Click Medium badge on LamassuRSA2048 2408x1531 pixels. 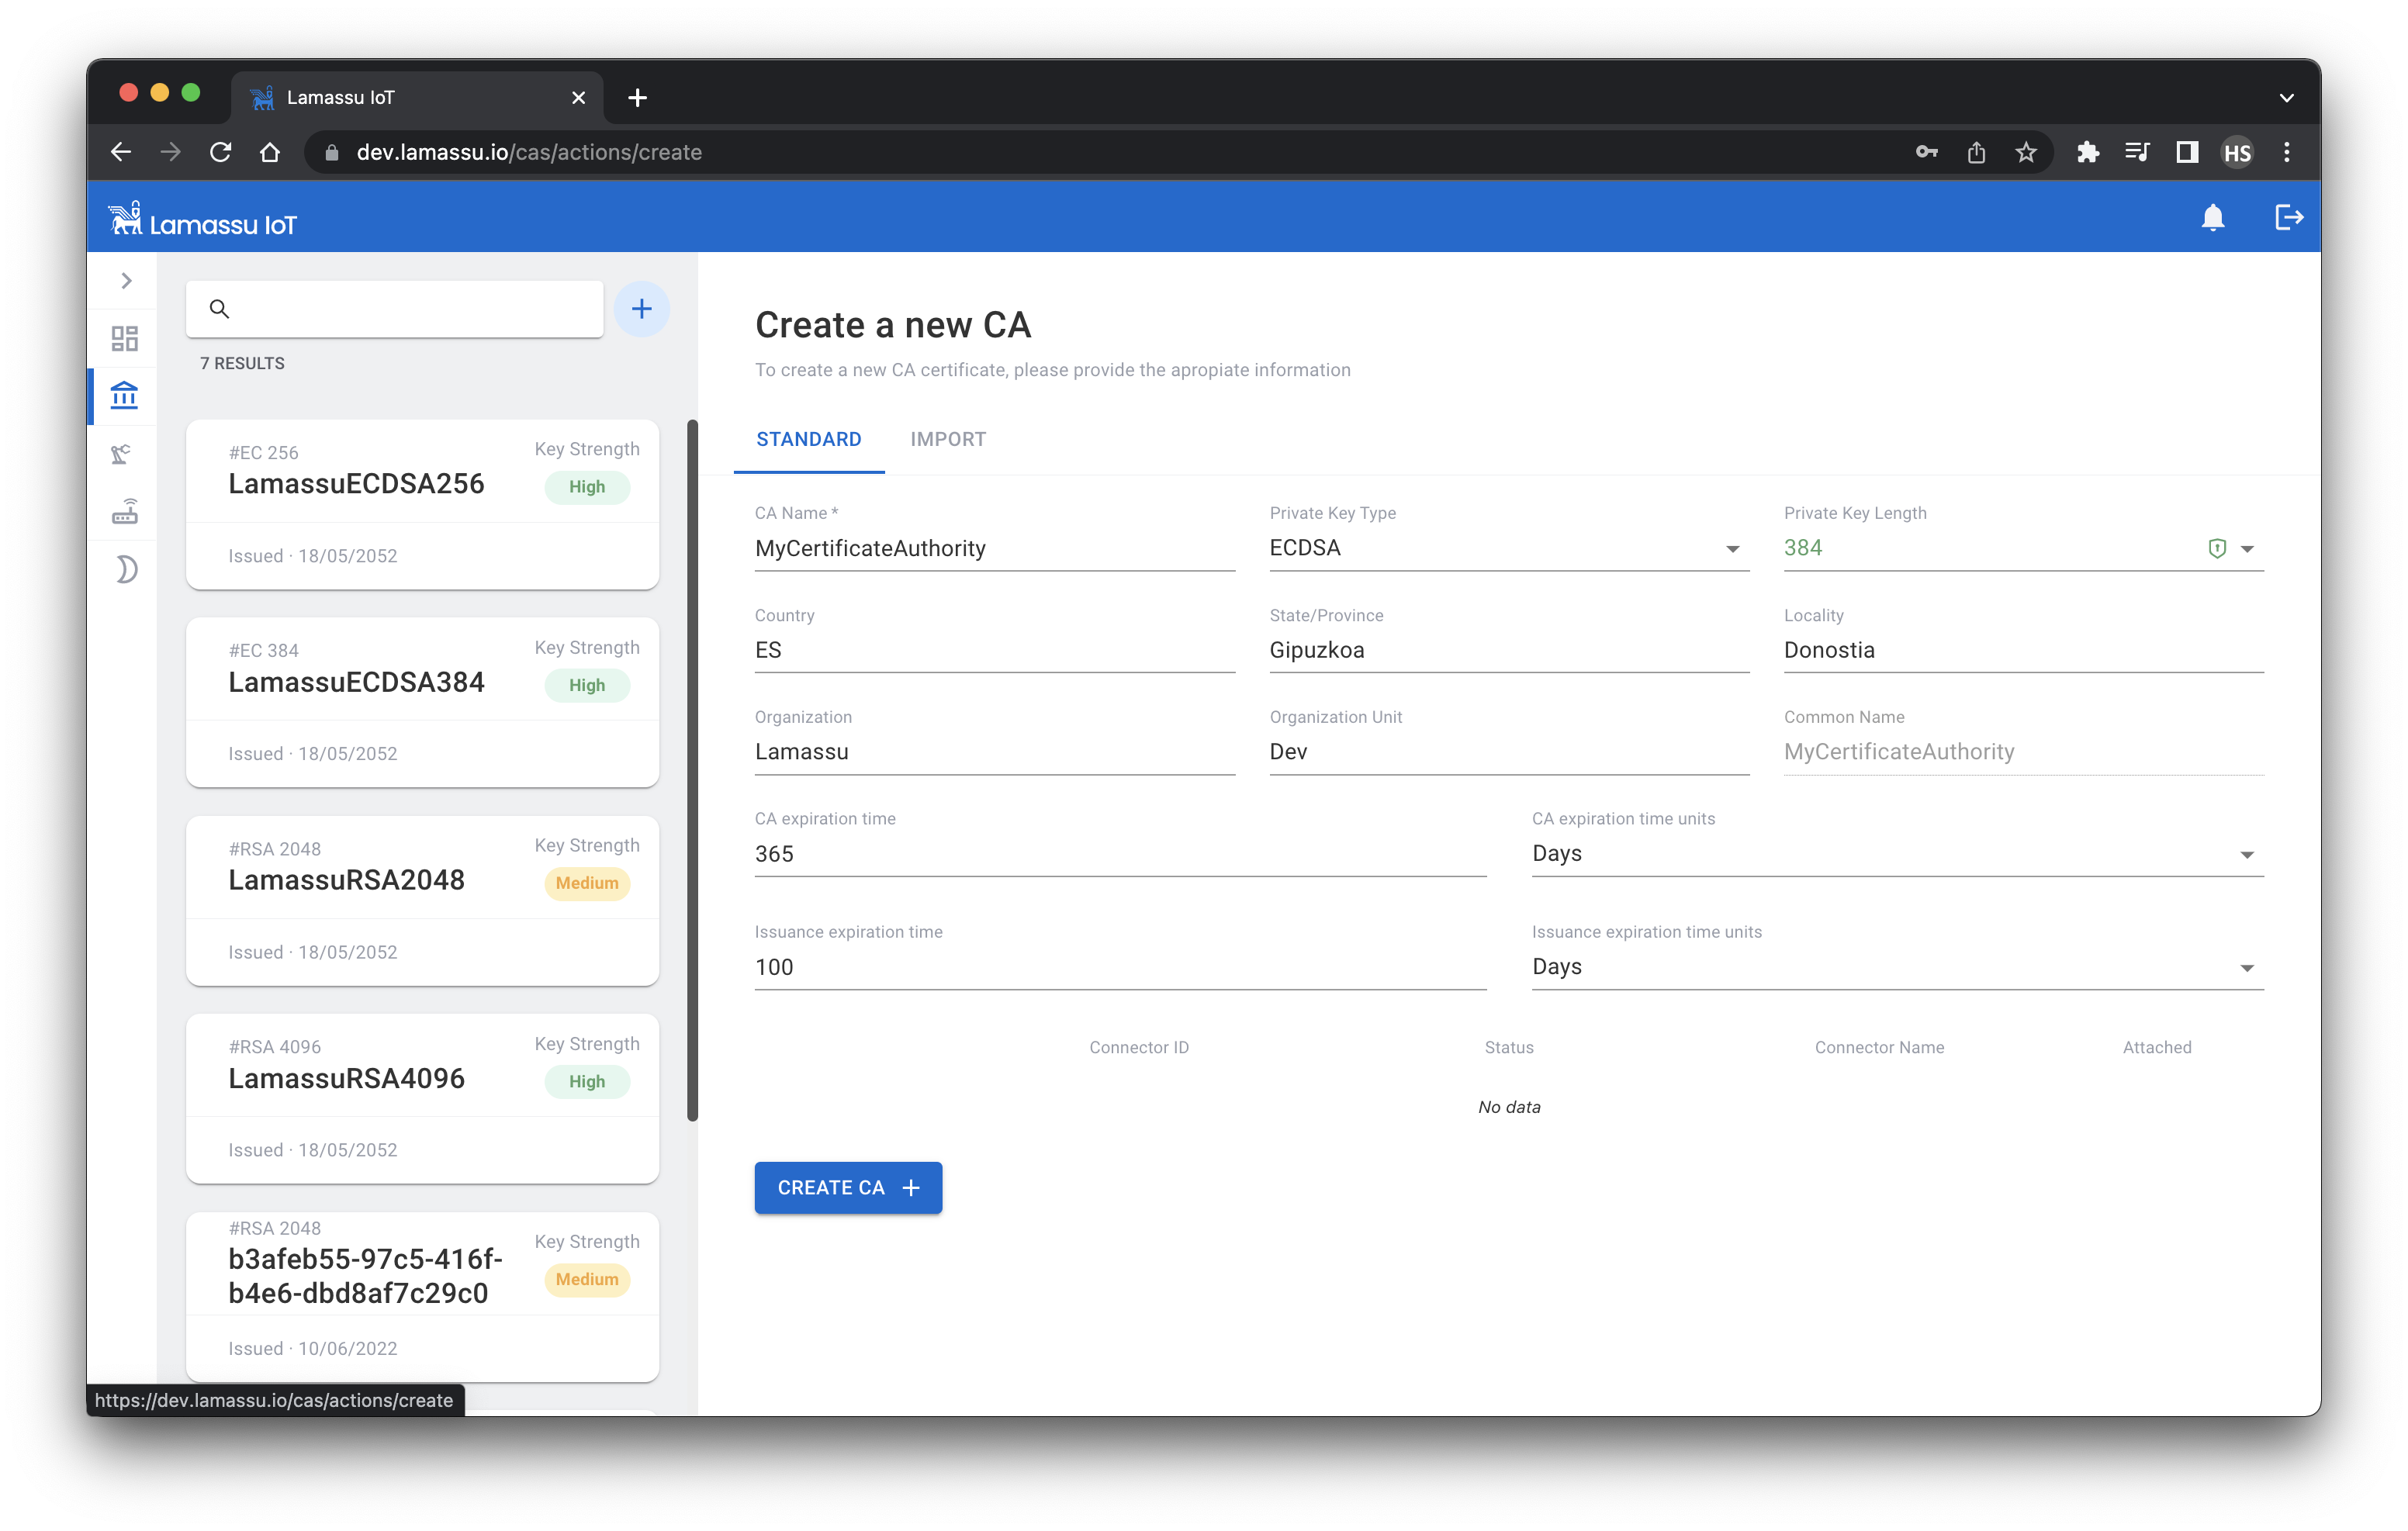pyautogui.click(x=587, y=883)
